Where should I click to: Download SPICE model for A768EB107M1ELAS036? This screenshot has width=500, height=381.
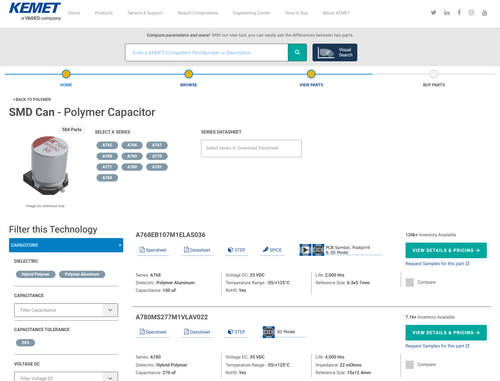[x=272, y=250]
